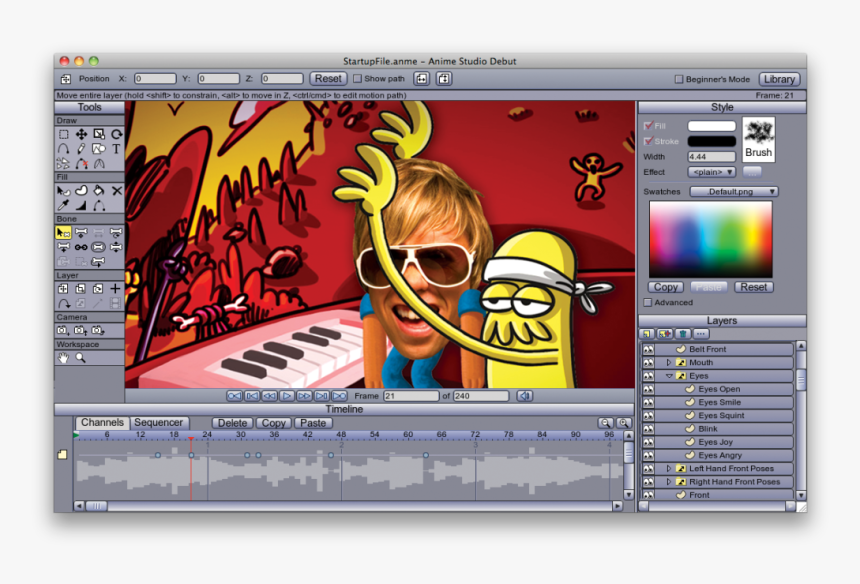Rewind to the first frame
Screen dimensions: 860x584
pyautogui.click(x=234, y=396)
